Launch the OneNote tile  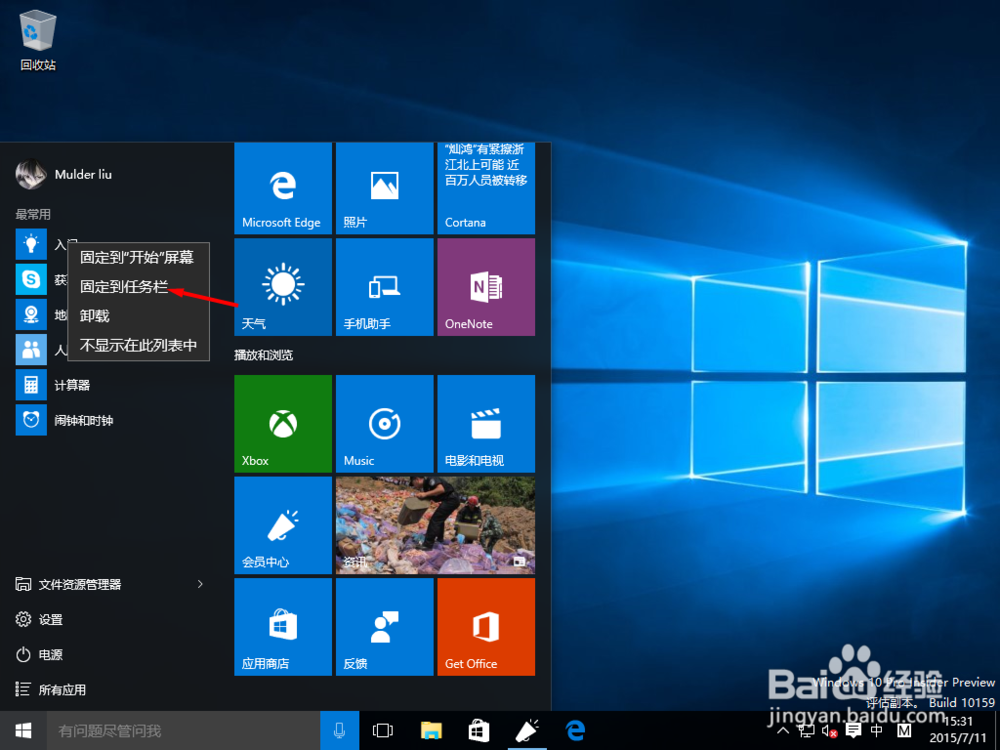[486, 287]
